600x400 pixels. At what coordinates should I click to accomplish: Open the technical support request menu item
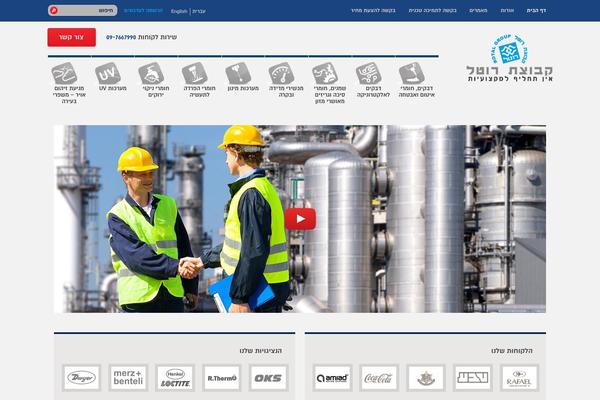click(x=432, y=10)
